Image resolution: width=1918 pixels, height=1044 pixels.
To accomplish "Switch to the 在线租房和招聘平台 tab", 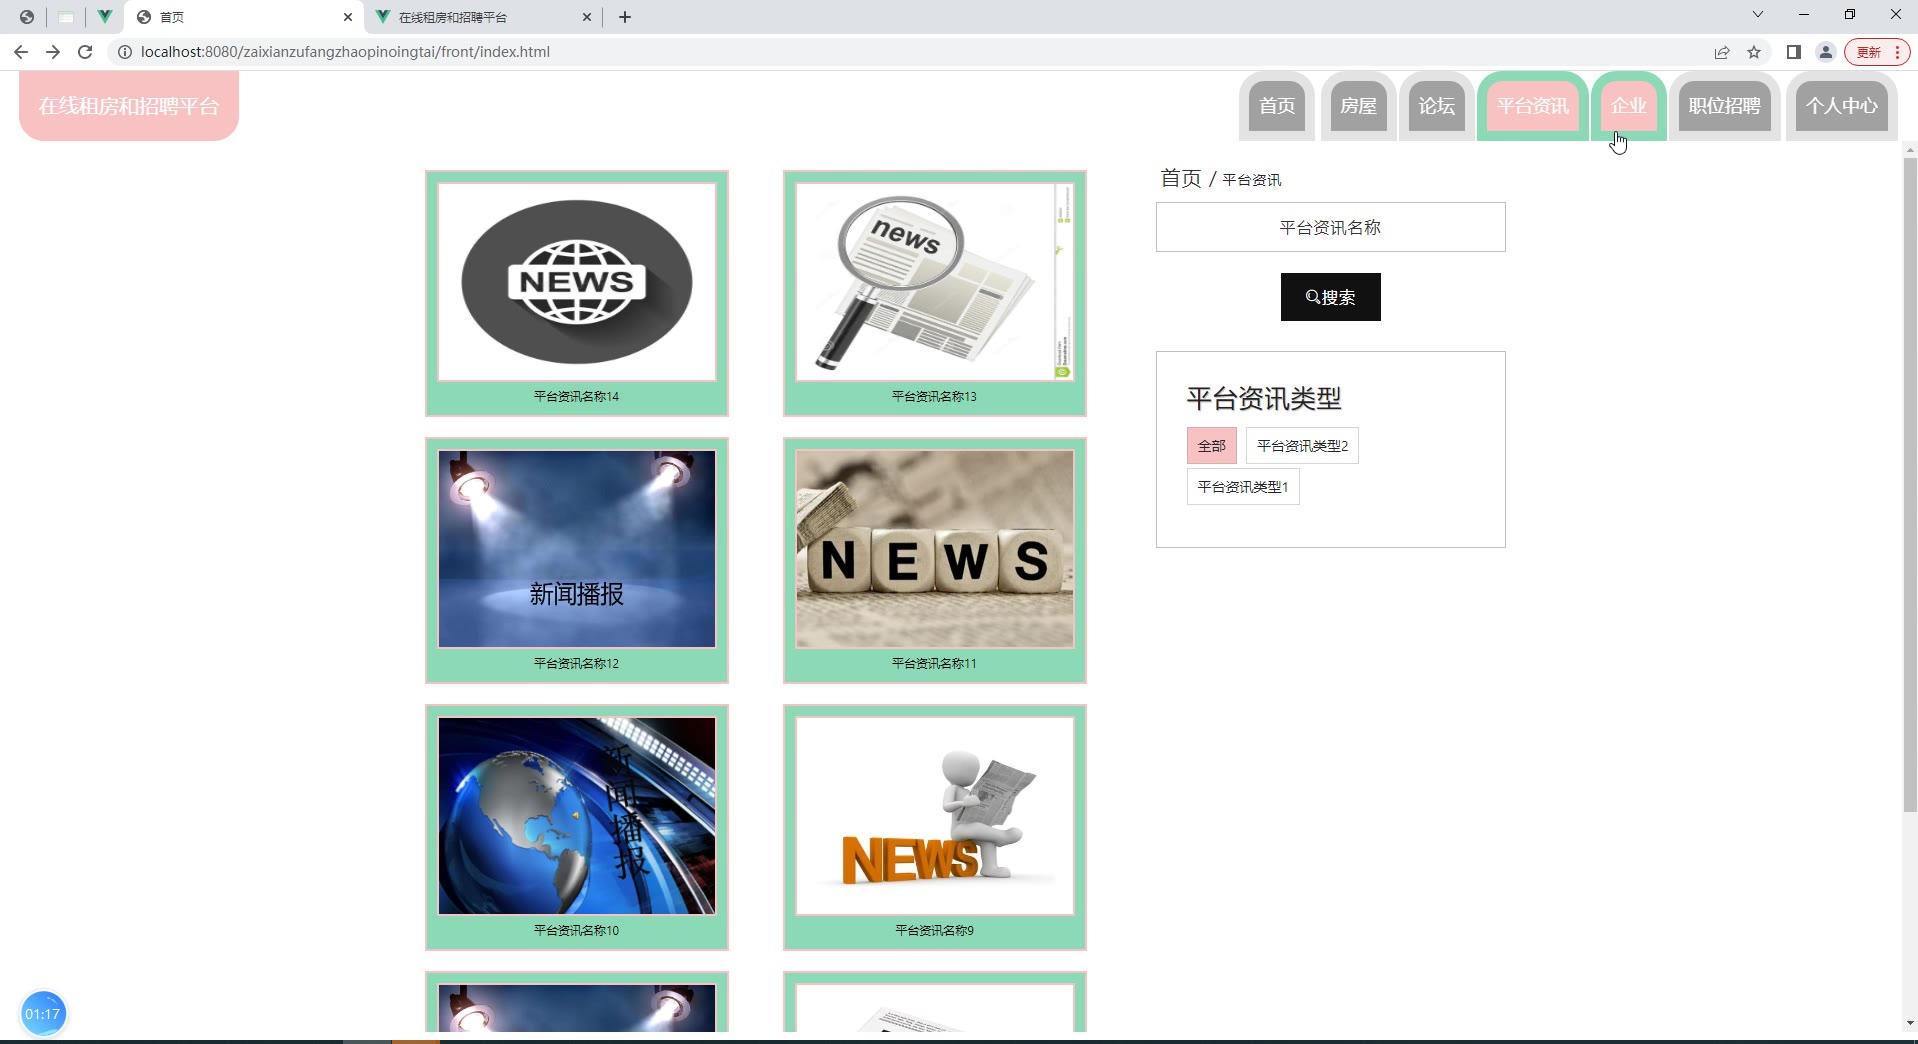I will point(483,17).
